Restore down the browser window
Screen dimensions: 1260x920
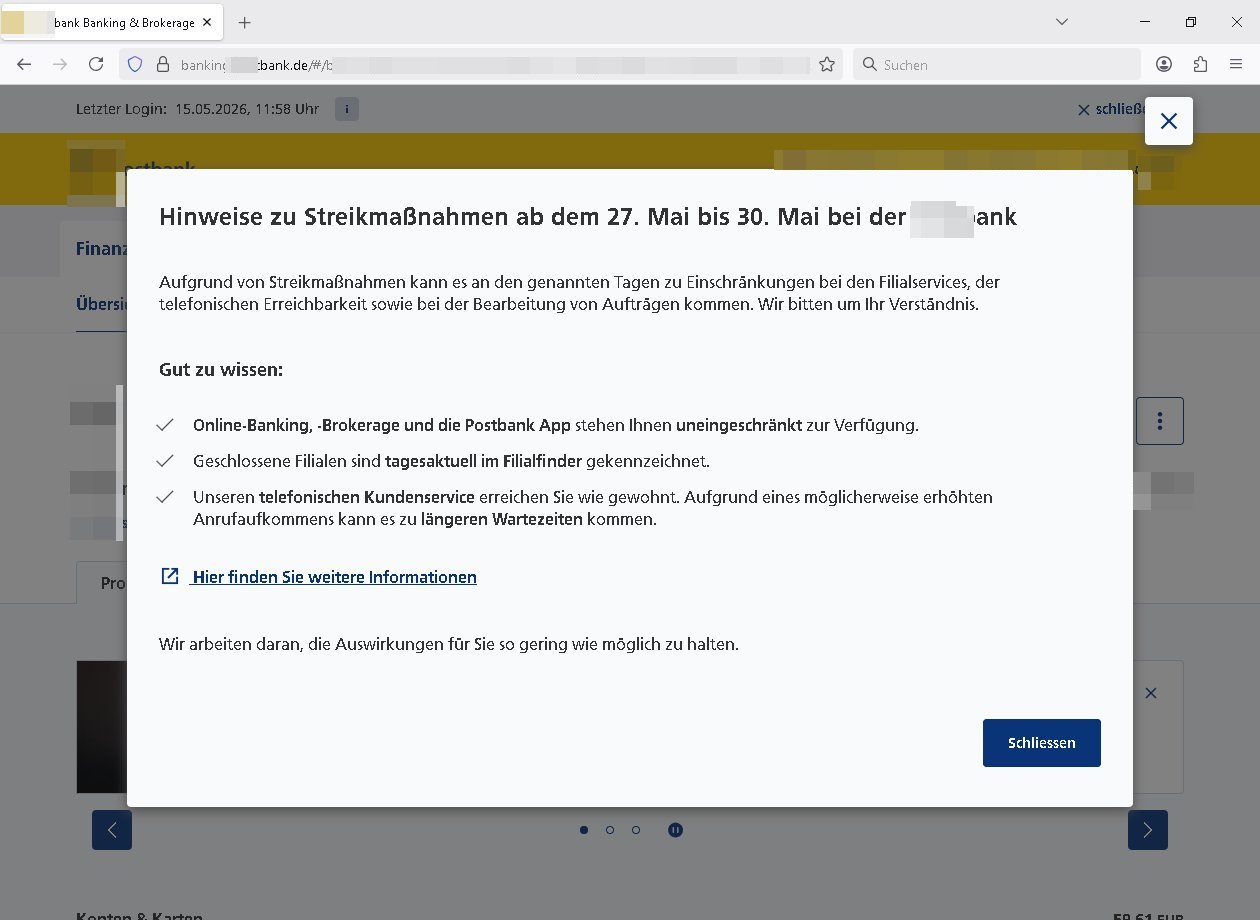click(x=1190, y=22)
